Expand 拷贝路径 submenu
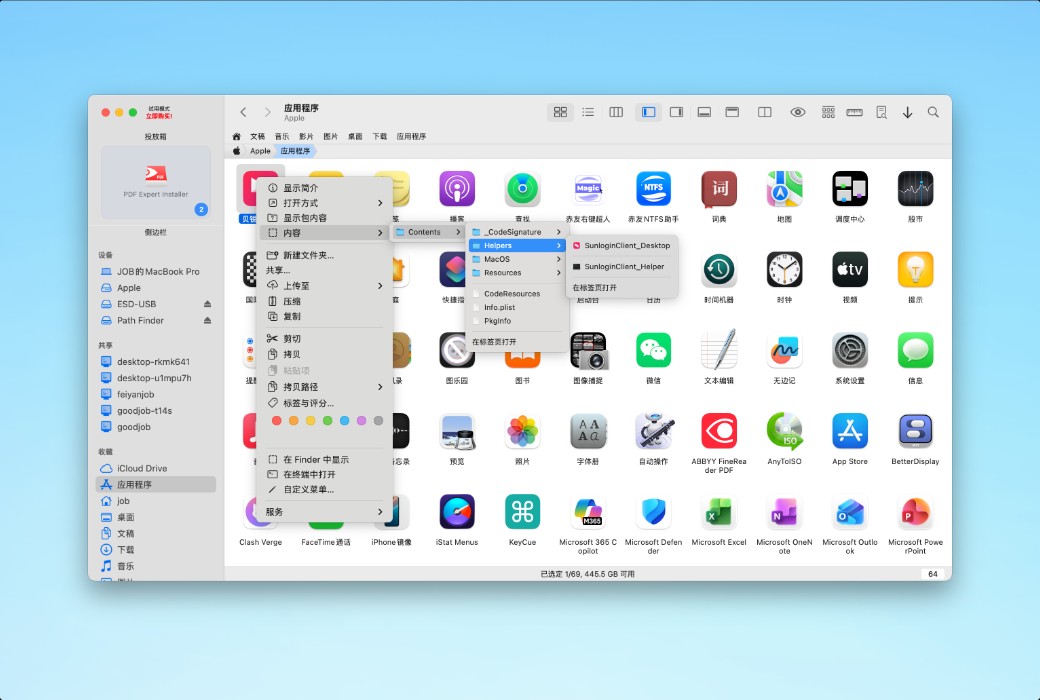The image size is (1040, 700). pos(325,387)
